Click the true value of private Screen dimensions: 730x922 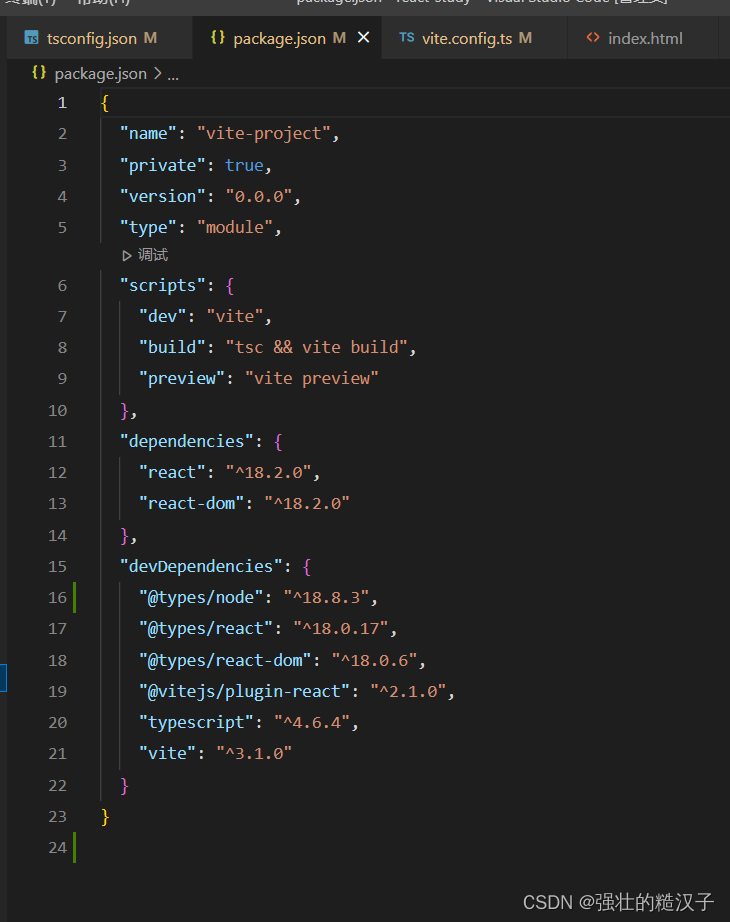pyautogui.click(x=245, y=165)
